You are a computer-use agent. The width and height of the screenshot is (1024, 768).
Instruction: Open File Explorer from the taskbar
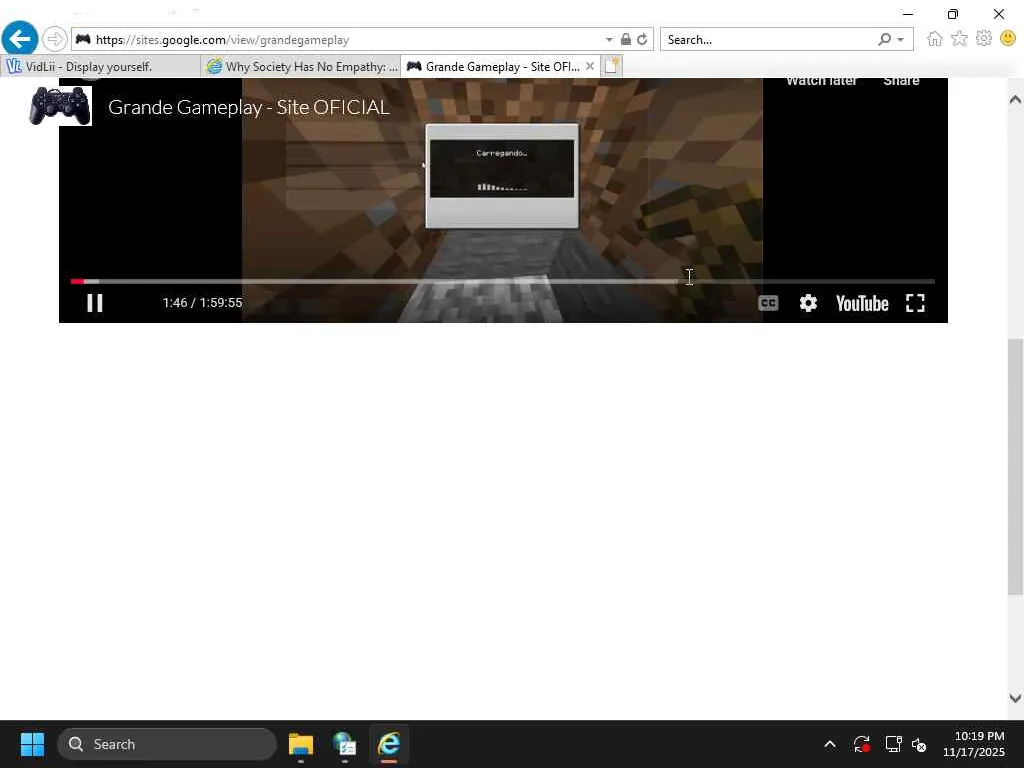[x=301, y=744]
